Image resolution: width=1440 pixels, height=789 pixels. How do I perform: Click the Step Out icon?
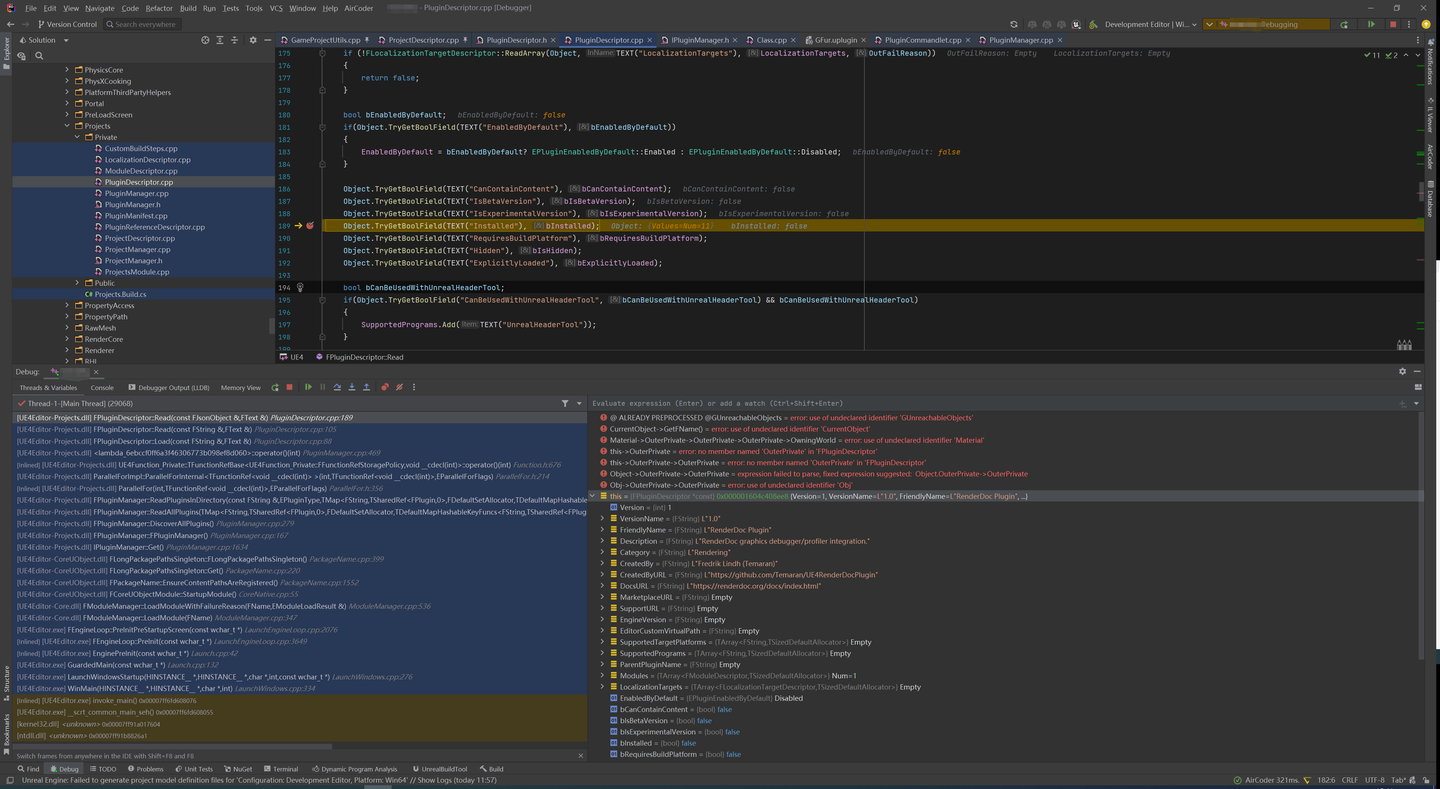pos(366,387)
